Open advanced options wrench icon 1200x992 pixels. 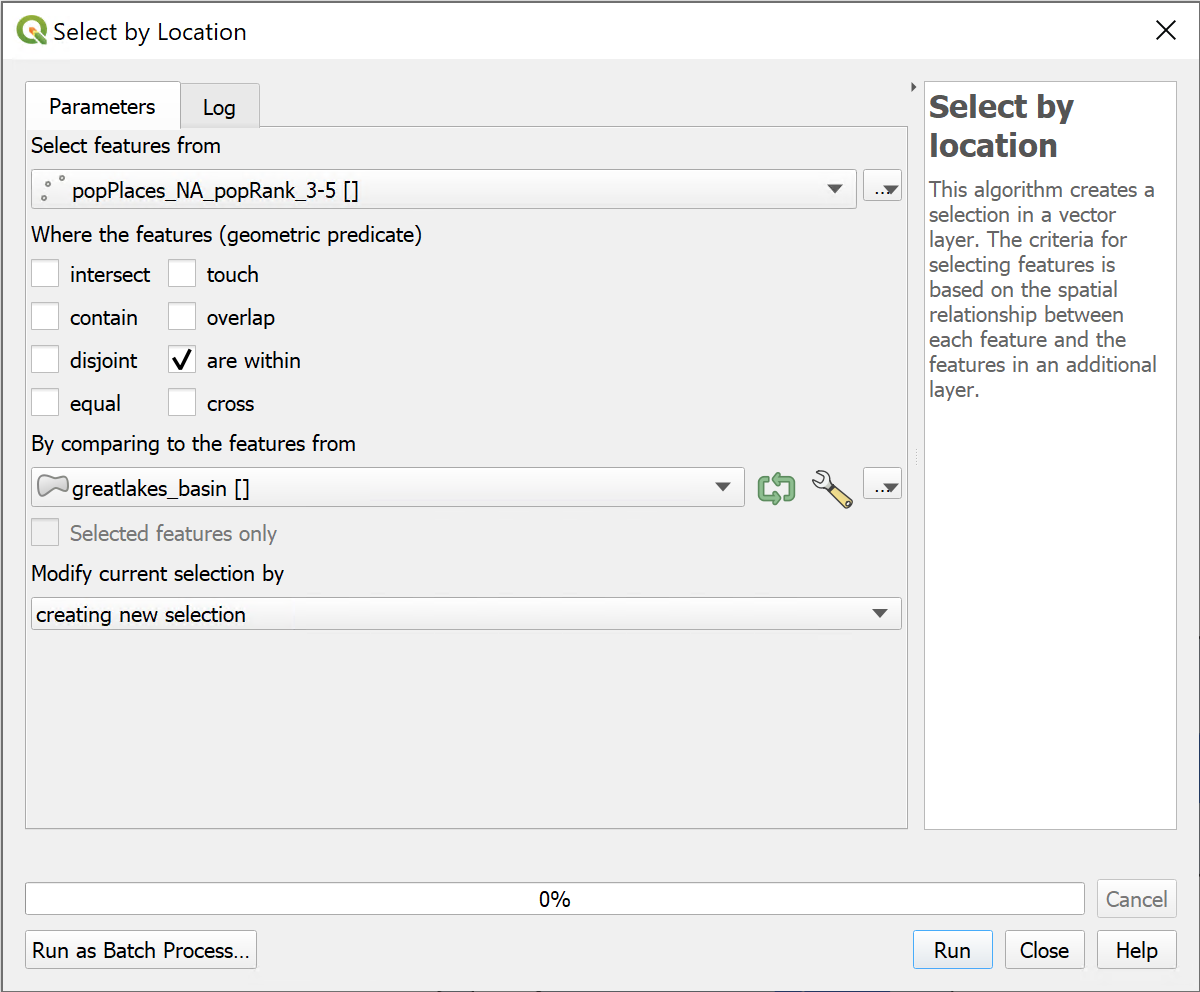pyautogui.click(x=831, y=488)
